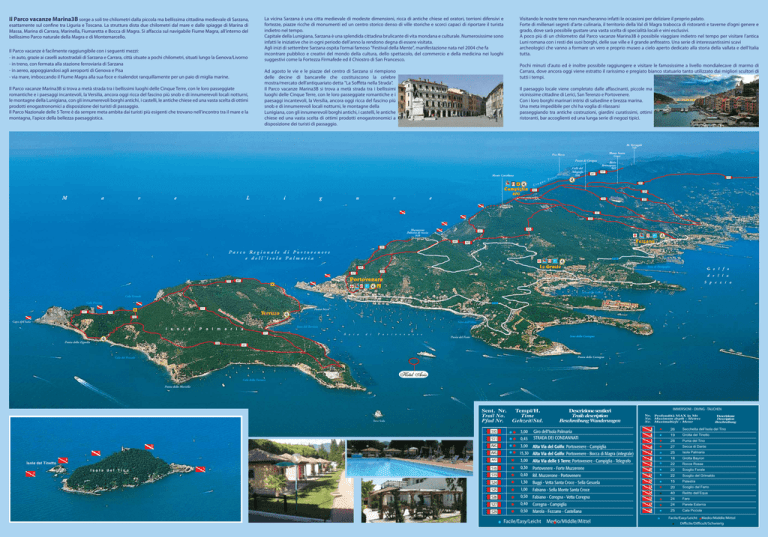Click the Medio/Middle/Mittel legend in trail table
Image resolution: width=768 pixels, height=537 pixels.
(569, 522)
